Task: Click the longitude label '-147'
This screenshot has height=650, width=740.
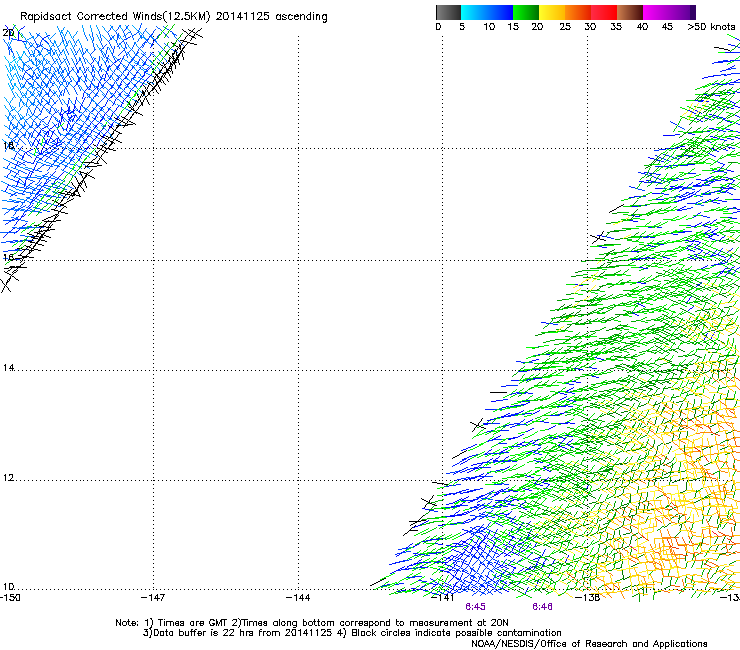Action: click(153, 598)
